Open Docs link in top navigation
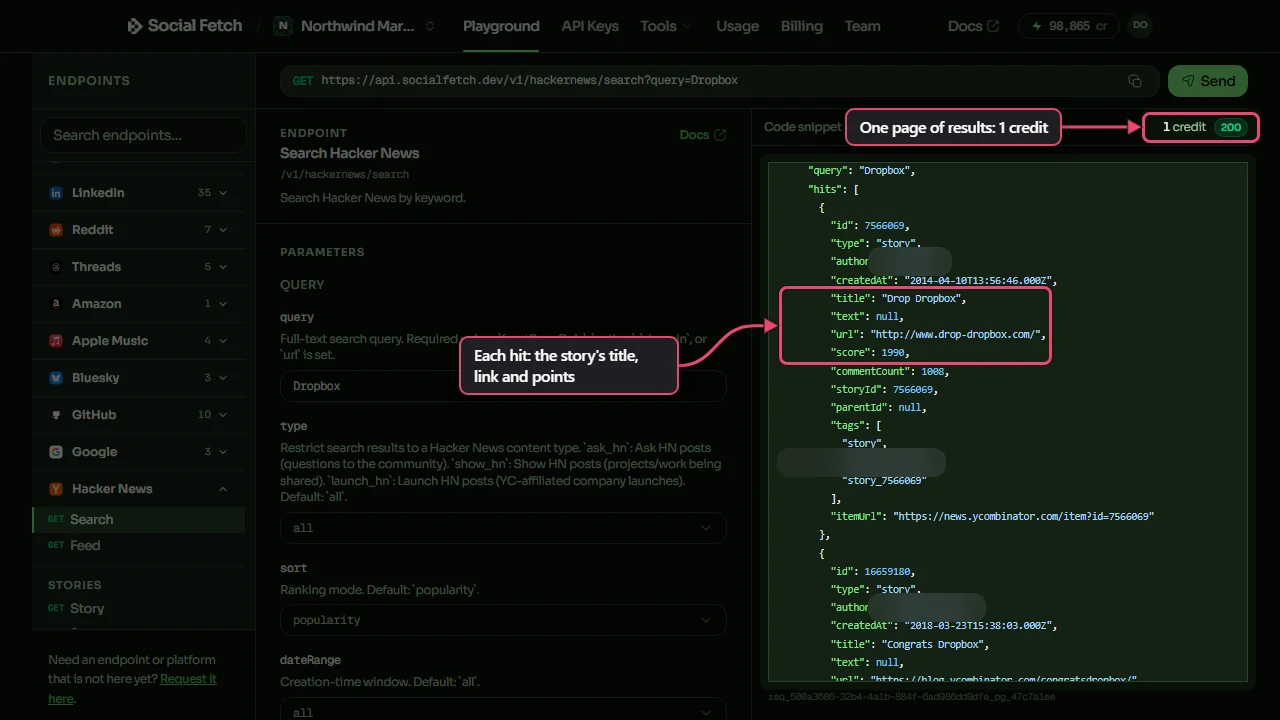The height and width of the screenshot is (720, 1280). pyautogui.click(x=973, y=26)
